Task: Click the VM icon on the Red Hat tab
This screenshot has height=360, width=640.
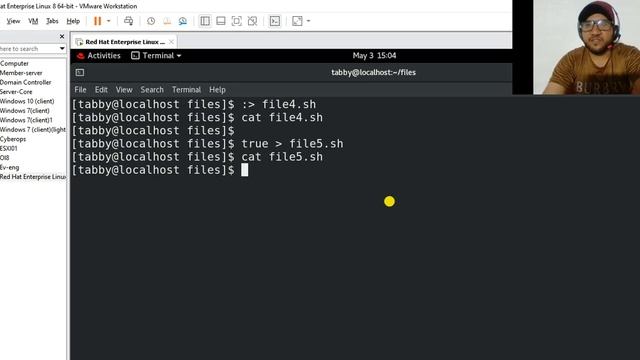Action: click(x=79, y=42)
